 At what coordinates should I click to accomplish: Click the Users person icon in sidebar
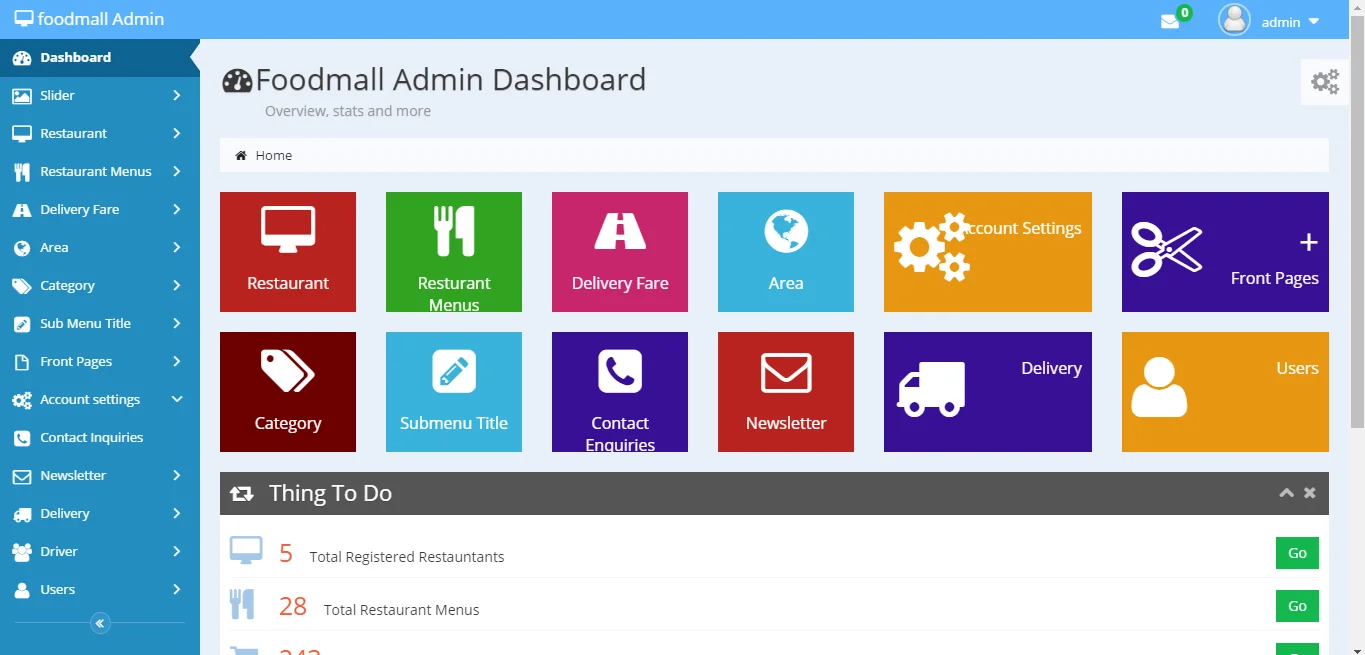click(22, 590)
